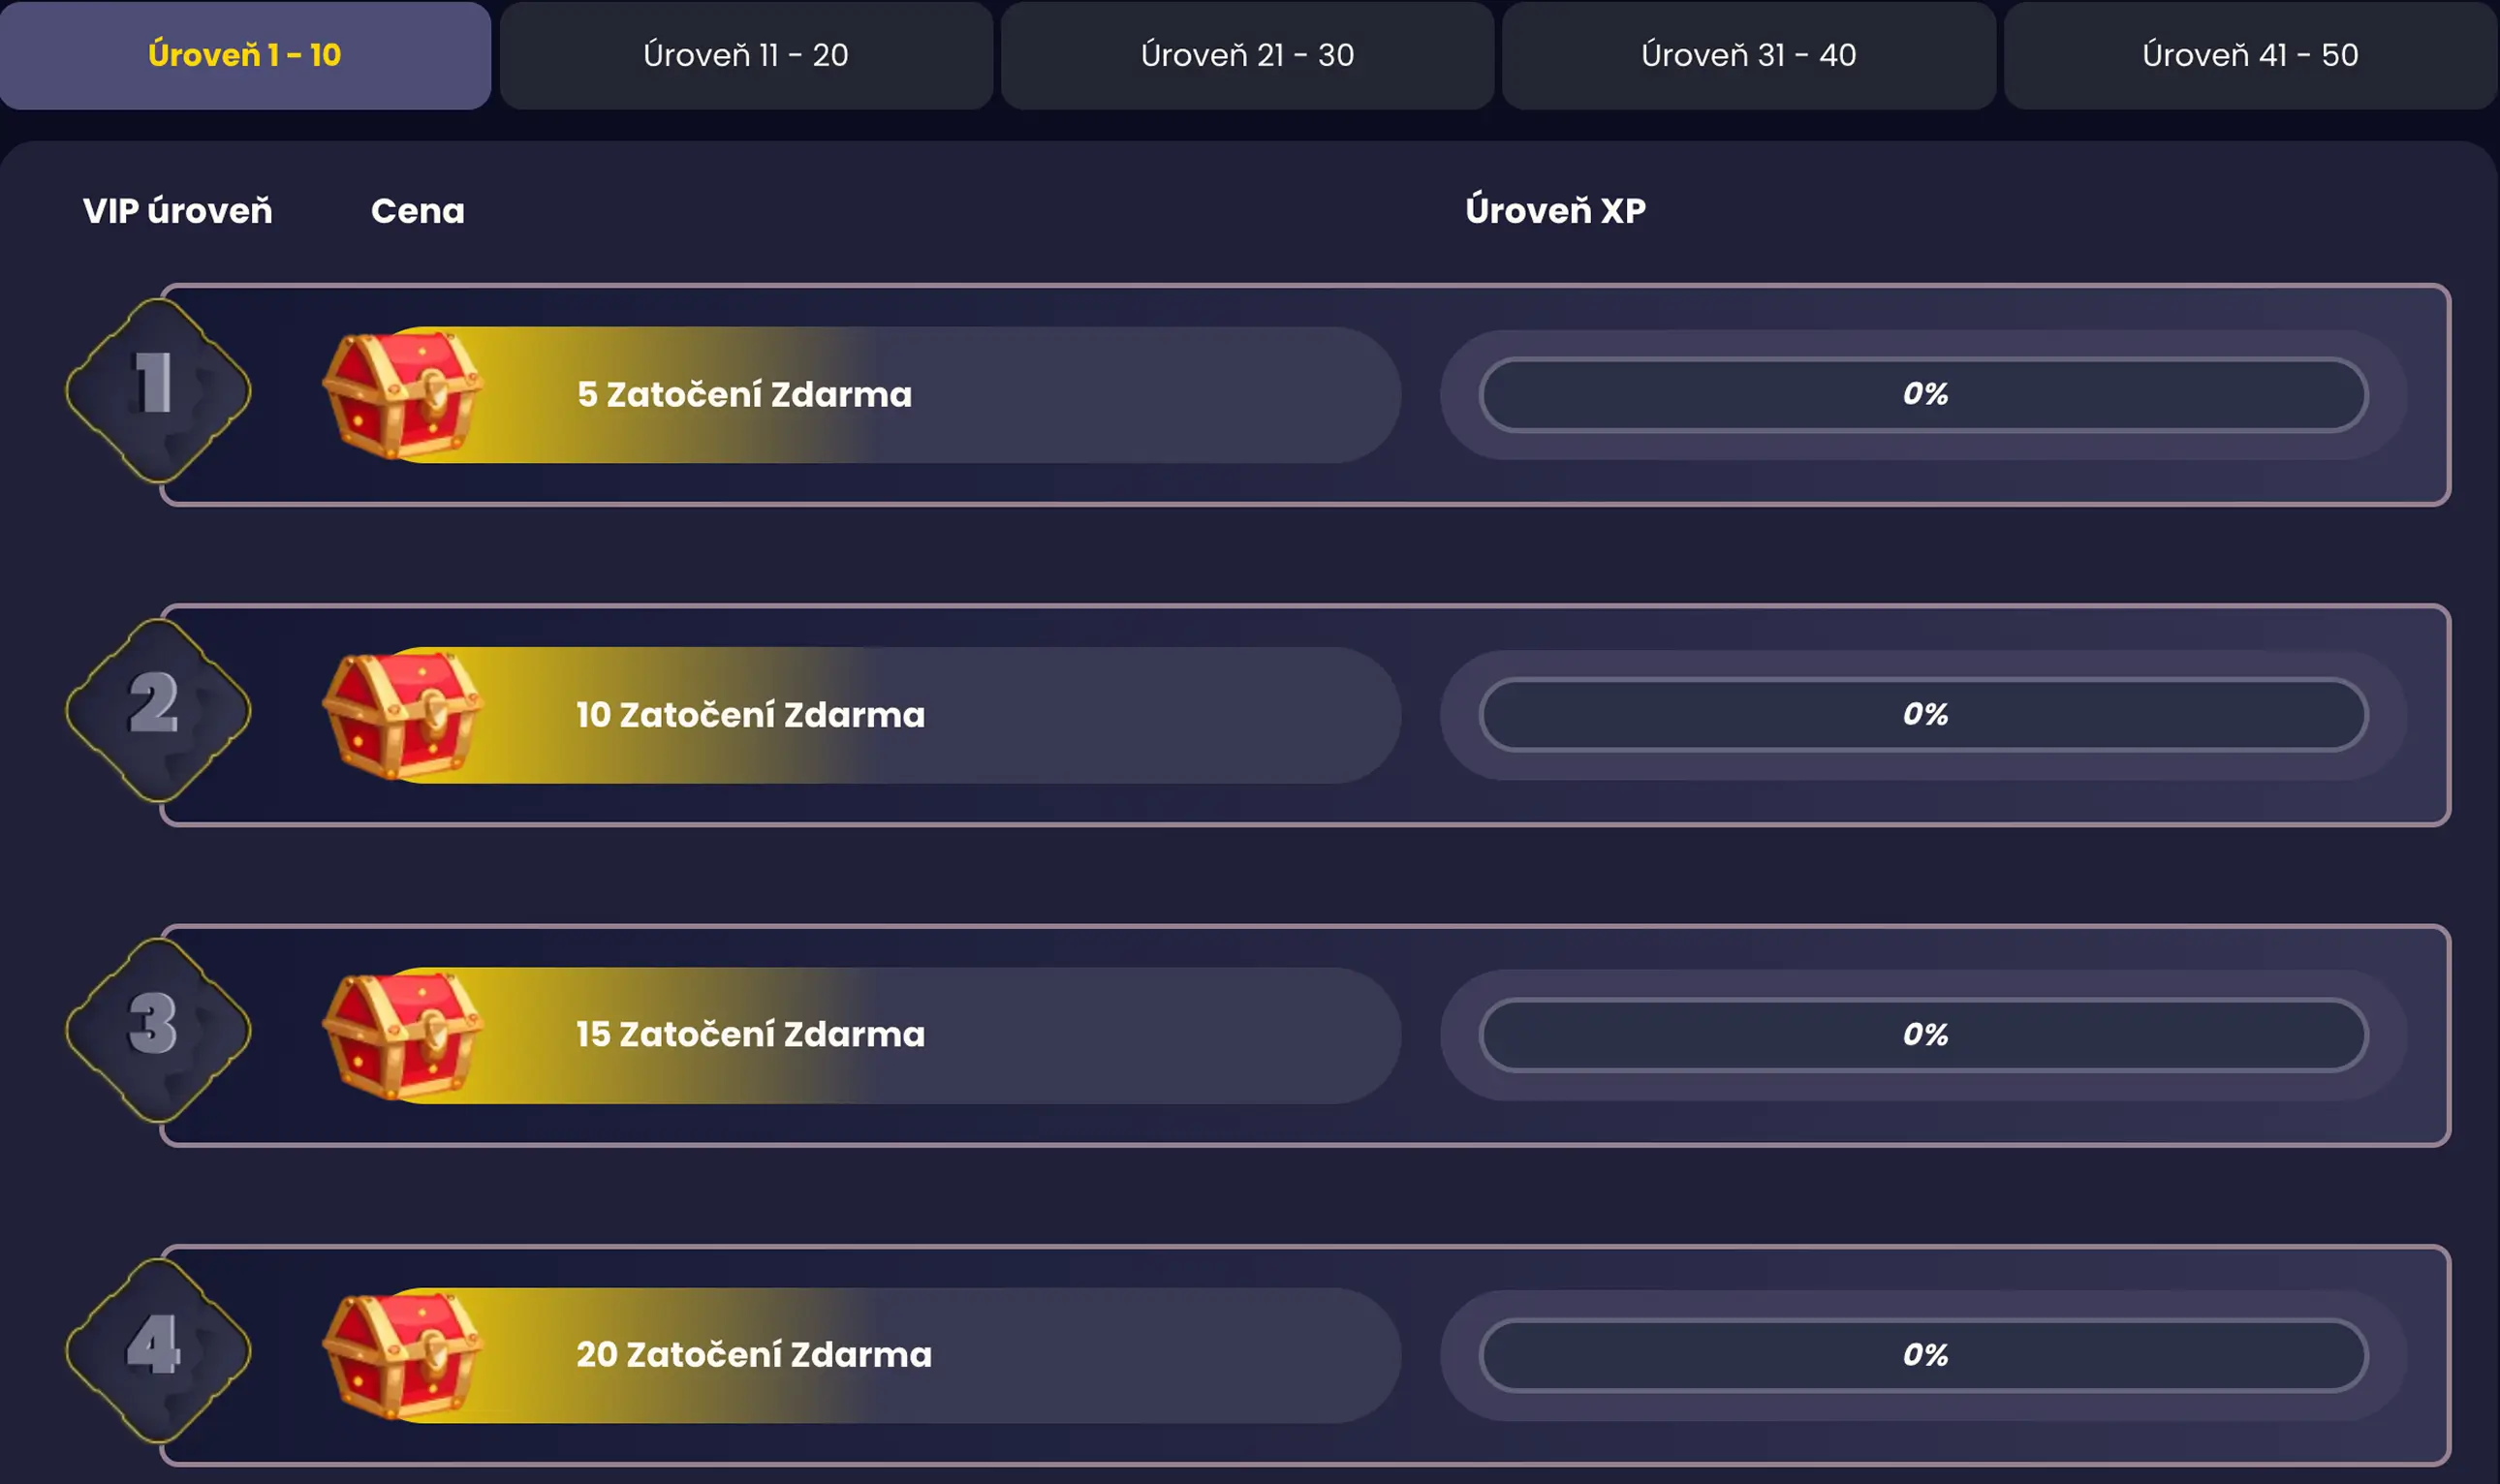Click the treasure chest for 5 free spins

(402, 395)
